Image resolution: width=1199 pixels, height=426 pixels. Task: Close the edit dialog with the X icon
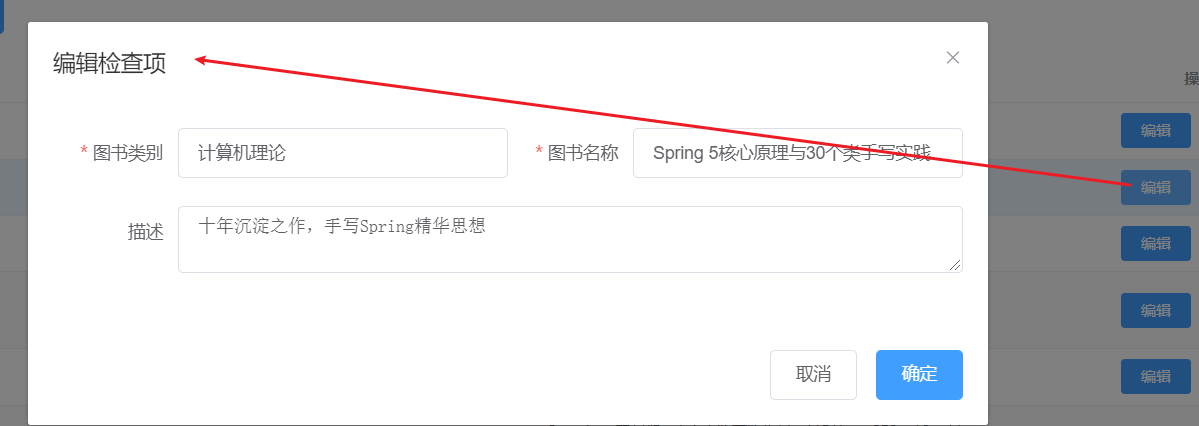tap(953, 58)
